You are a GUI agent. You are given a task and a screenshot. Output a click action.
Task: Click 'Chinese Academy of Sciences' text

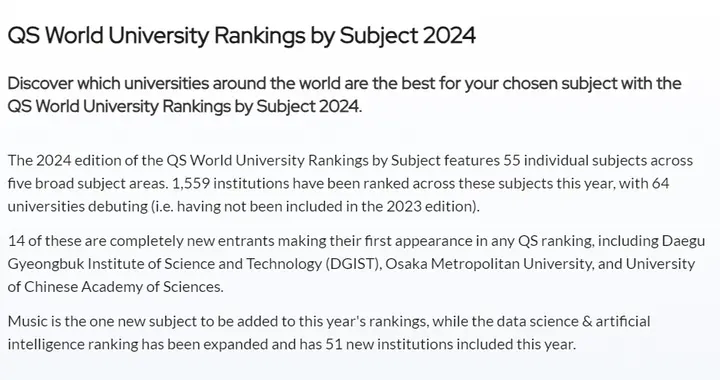click(x=123, y=287)
